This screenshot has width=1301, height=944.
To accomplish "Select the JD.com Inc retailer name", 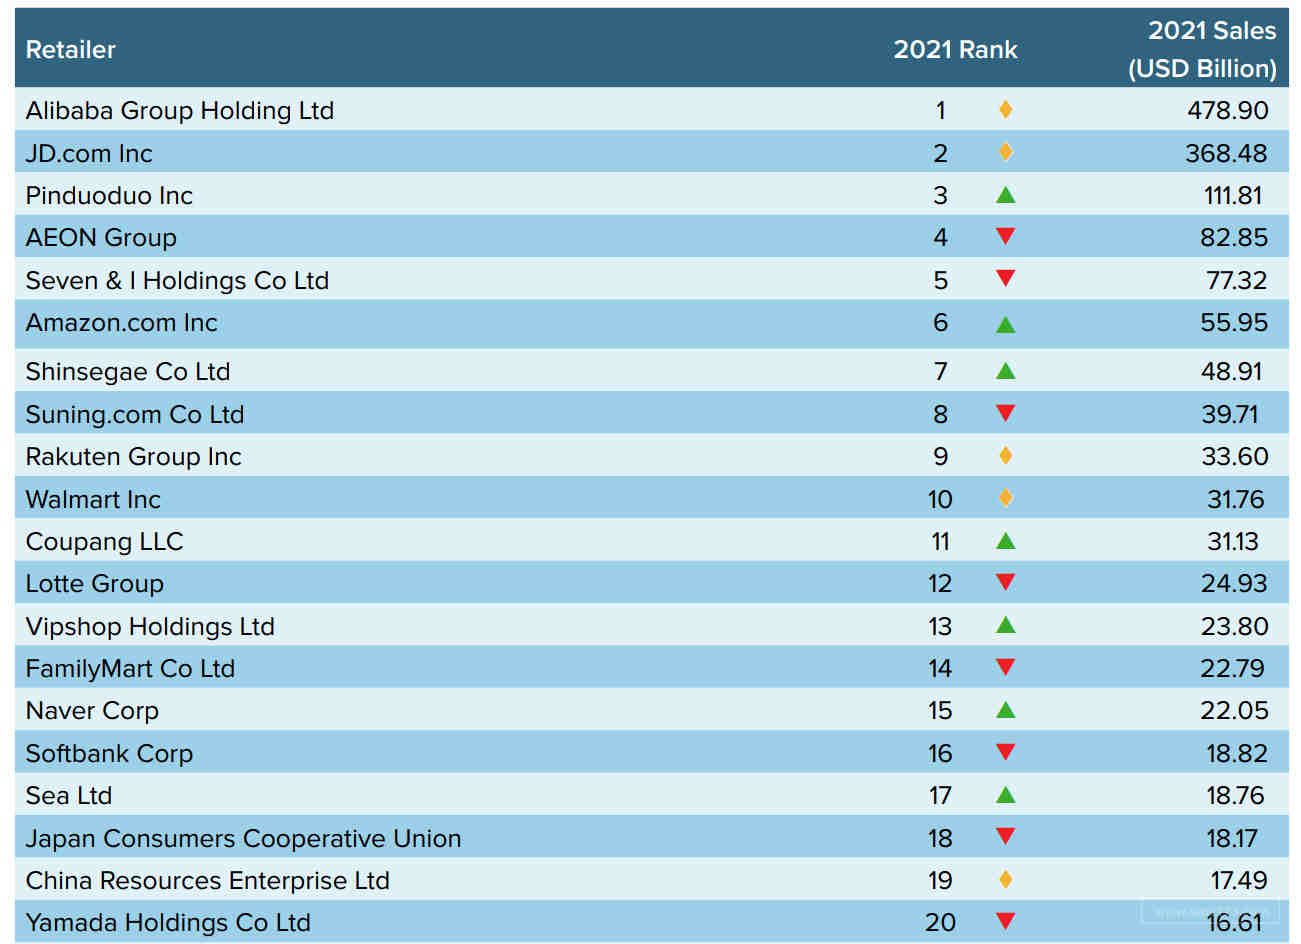I will 89,153.
